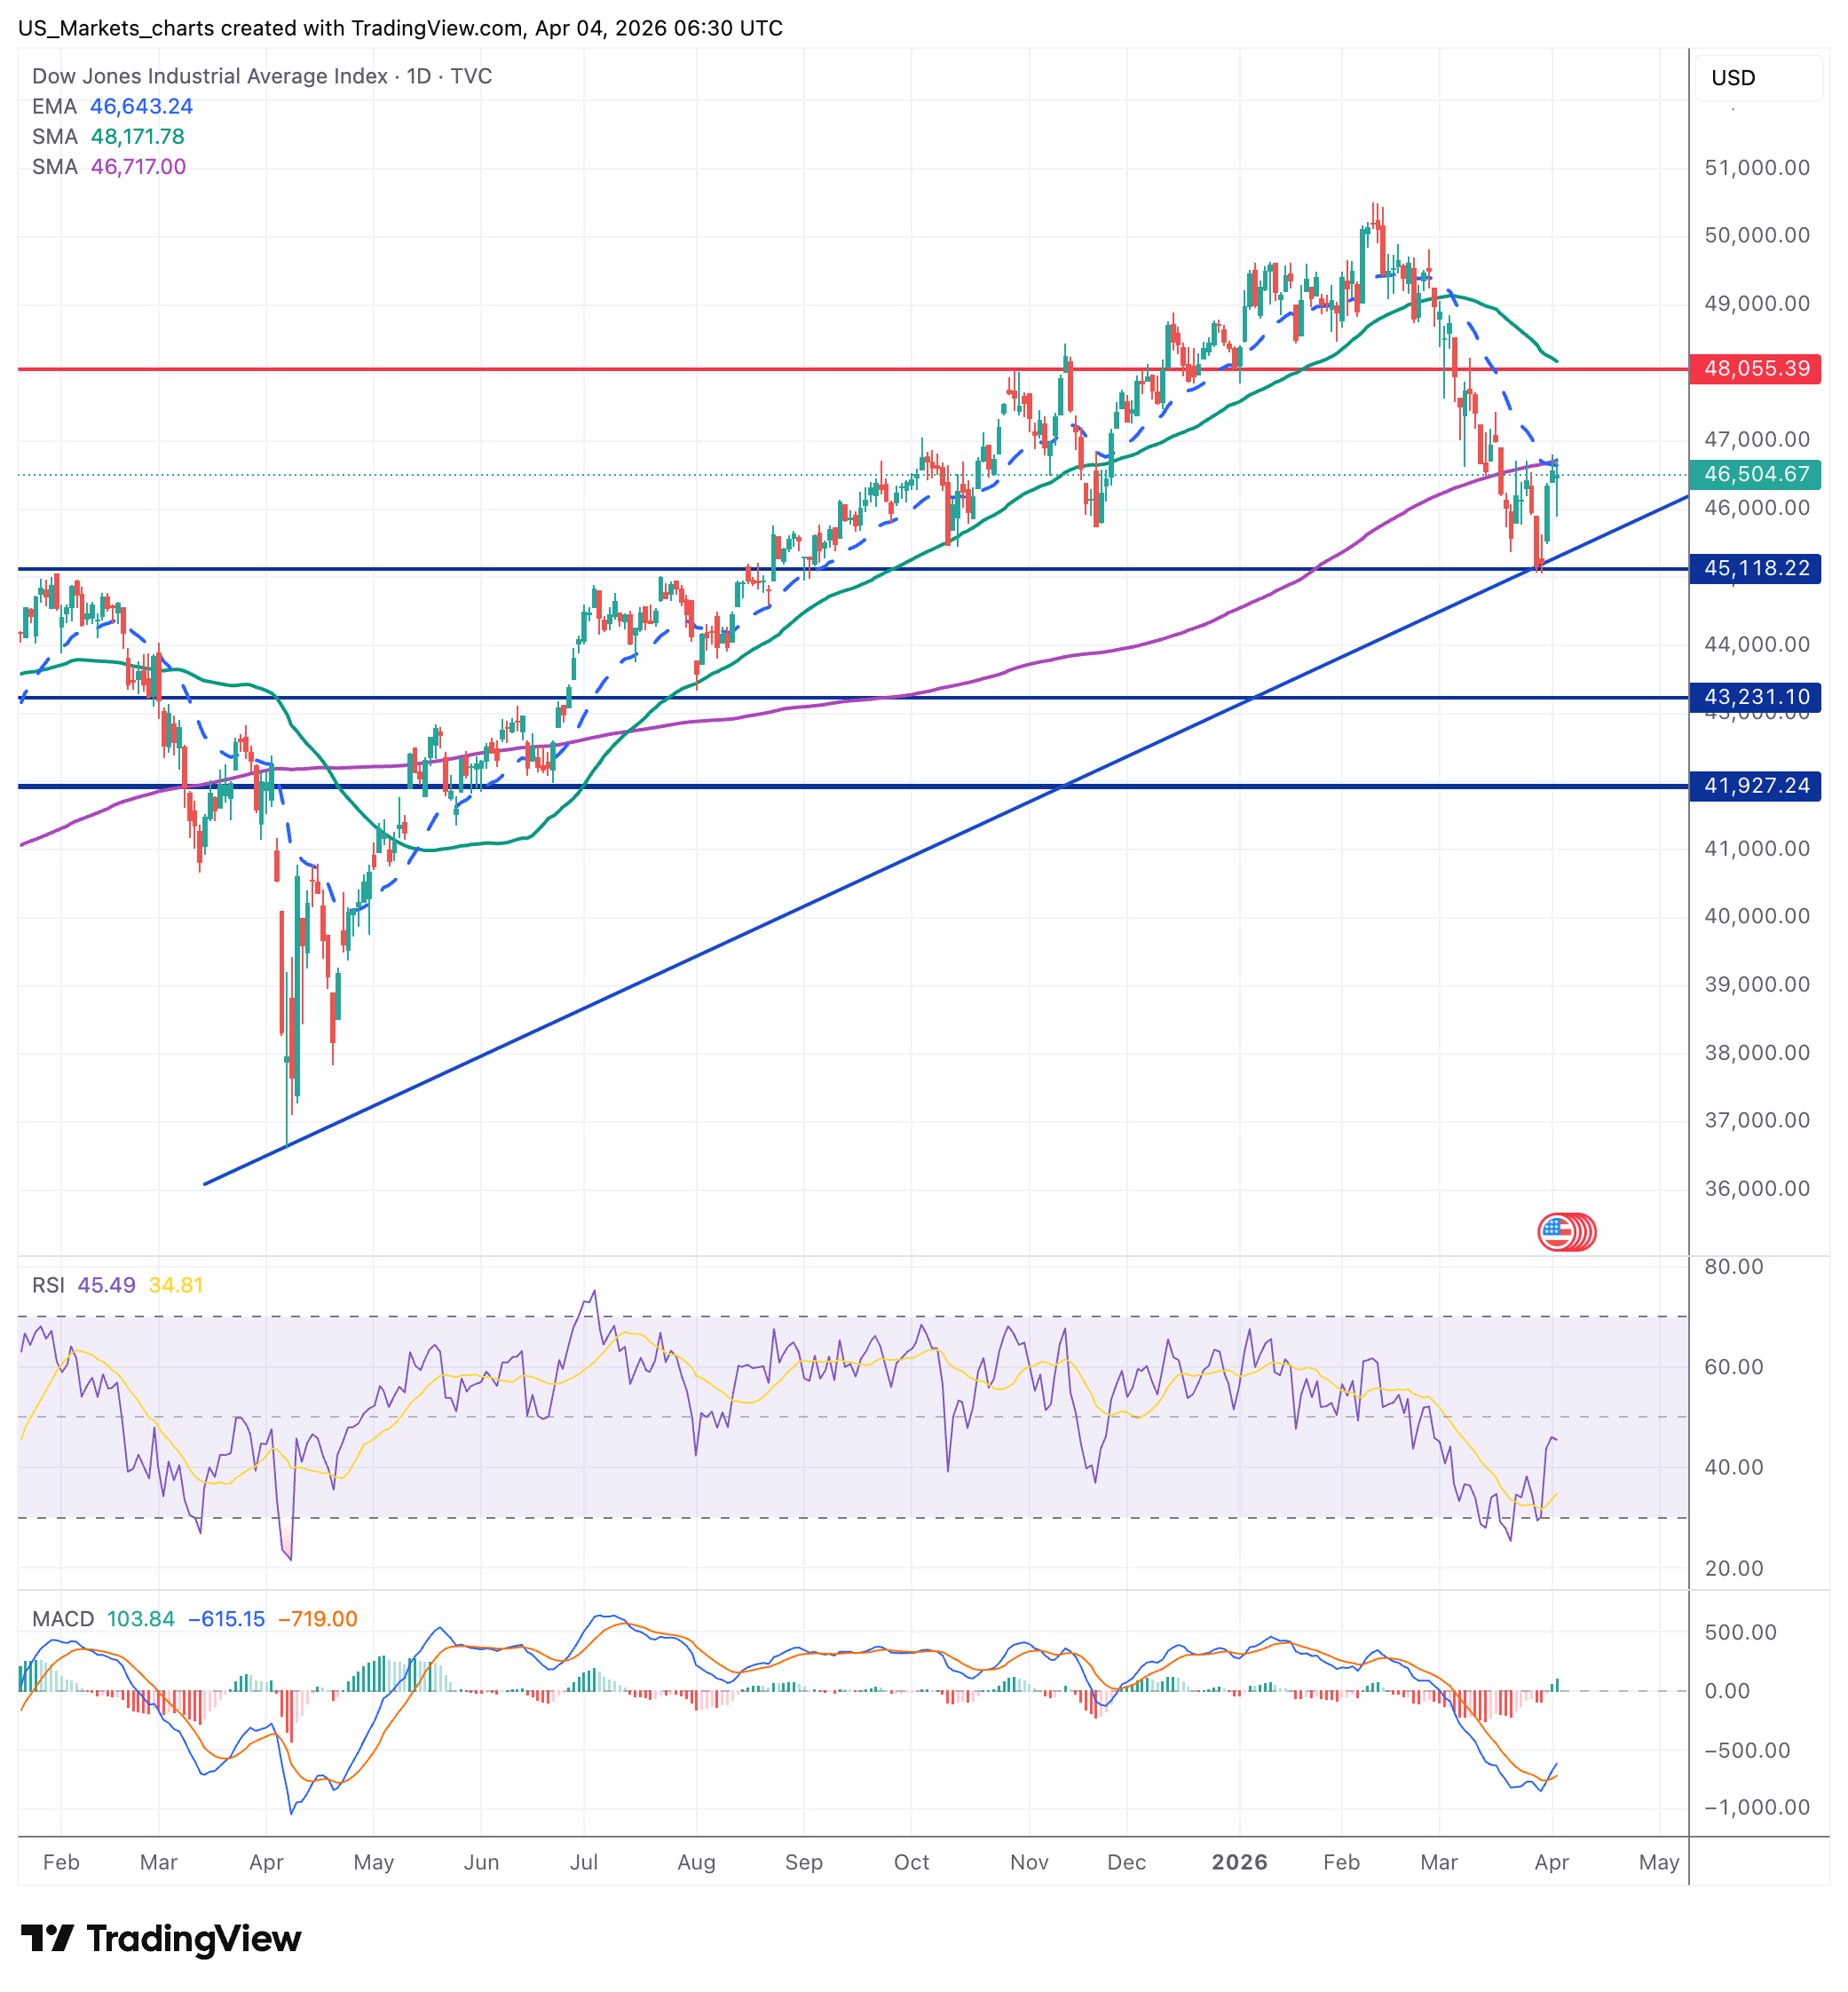This screenshot has width=1848, height=1992.
Task: Click the Dow Jones Industrial Average Index title
Action: [210, 76]
